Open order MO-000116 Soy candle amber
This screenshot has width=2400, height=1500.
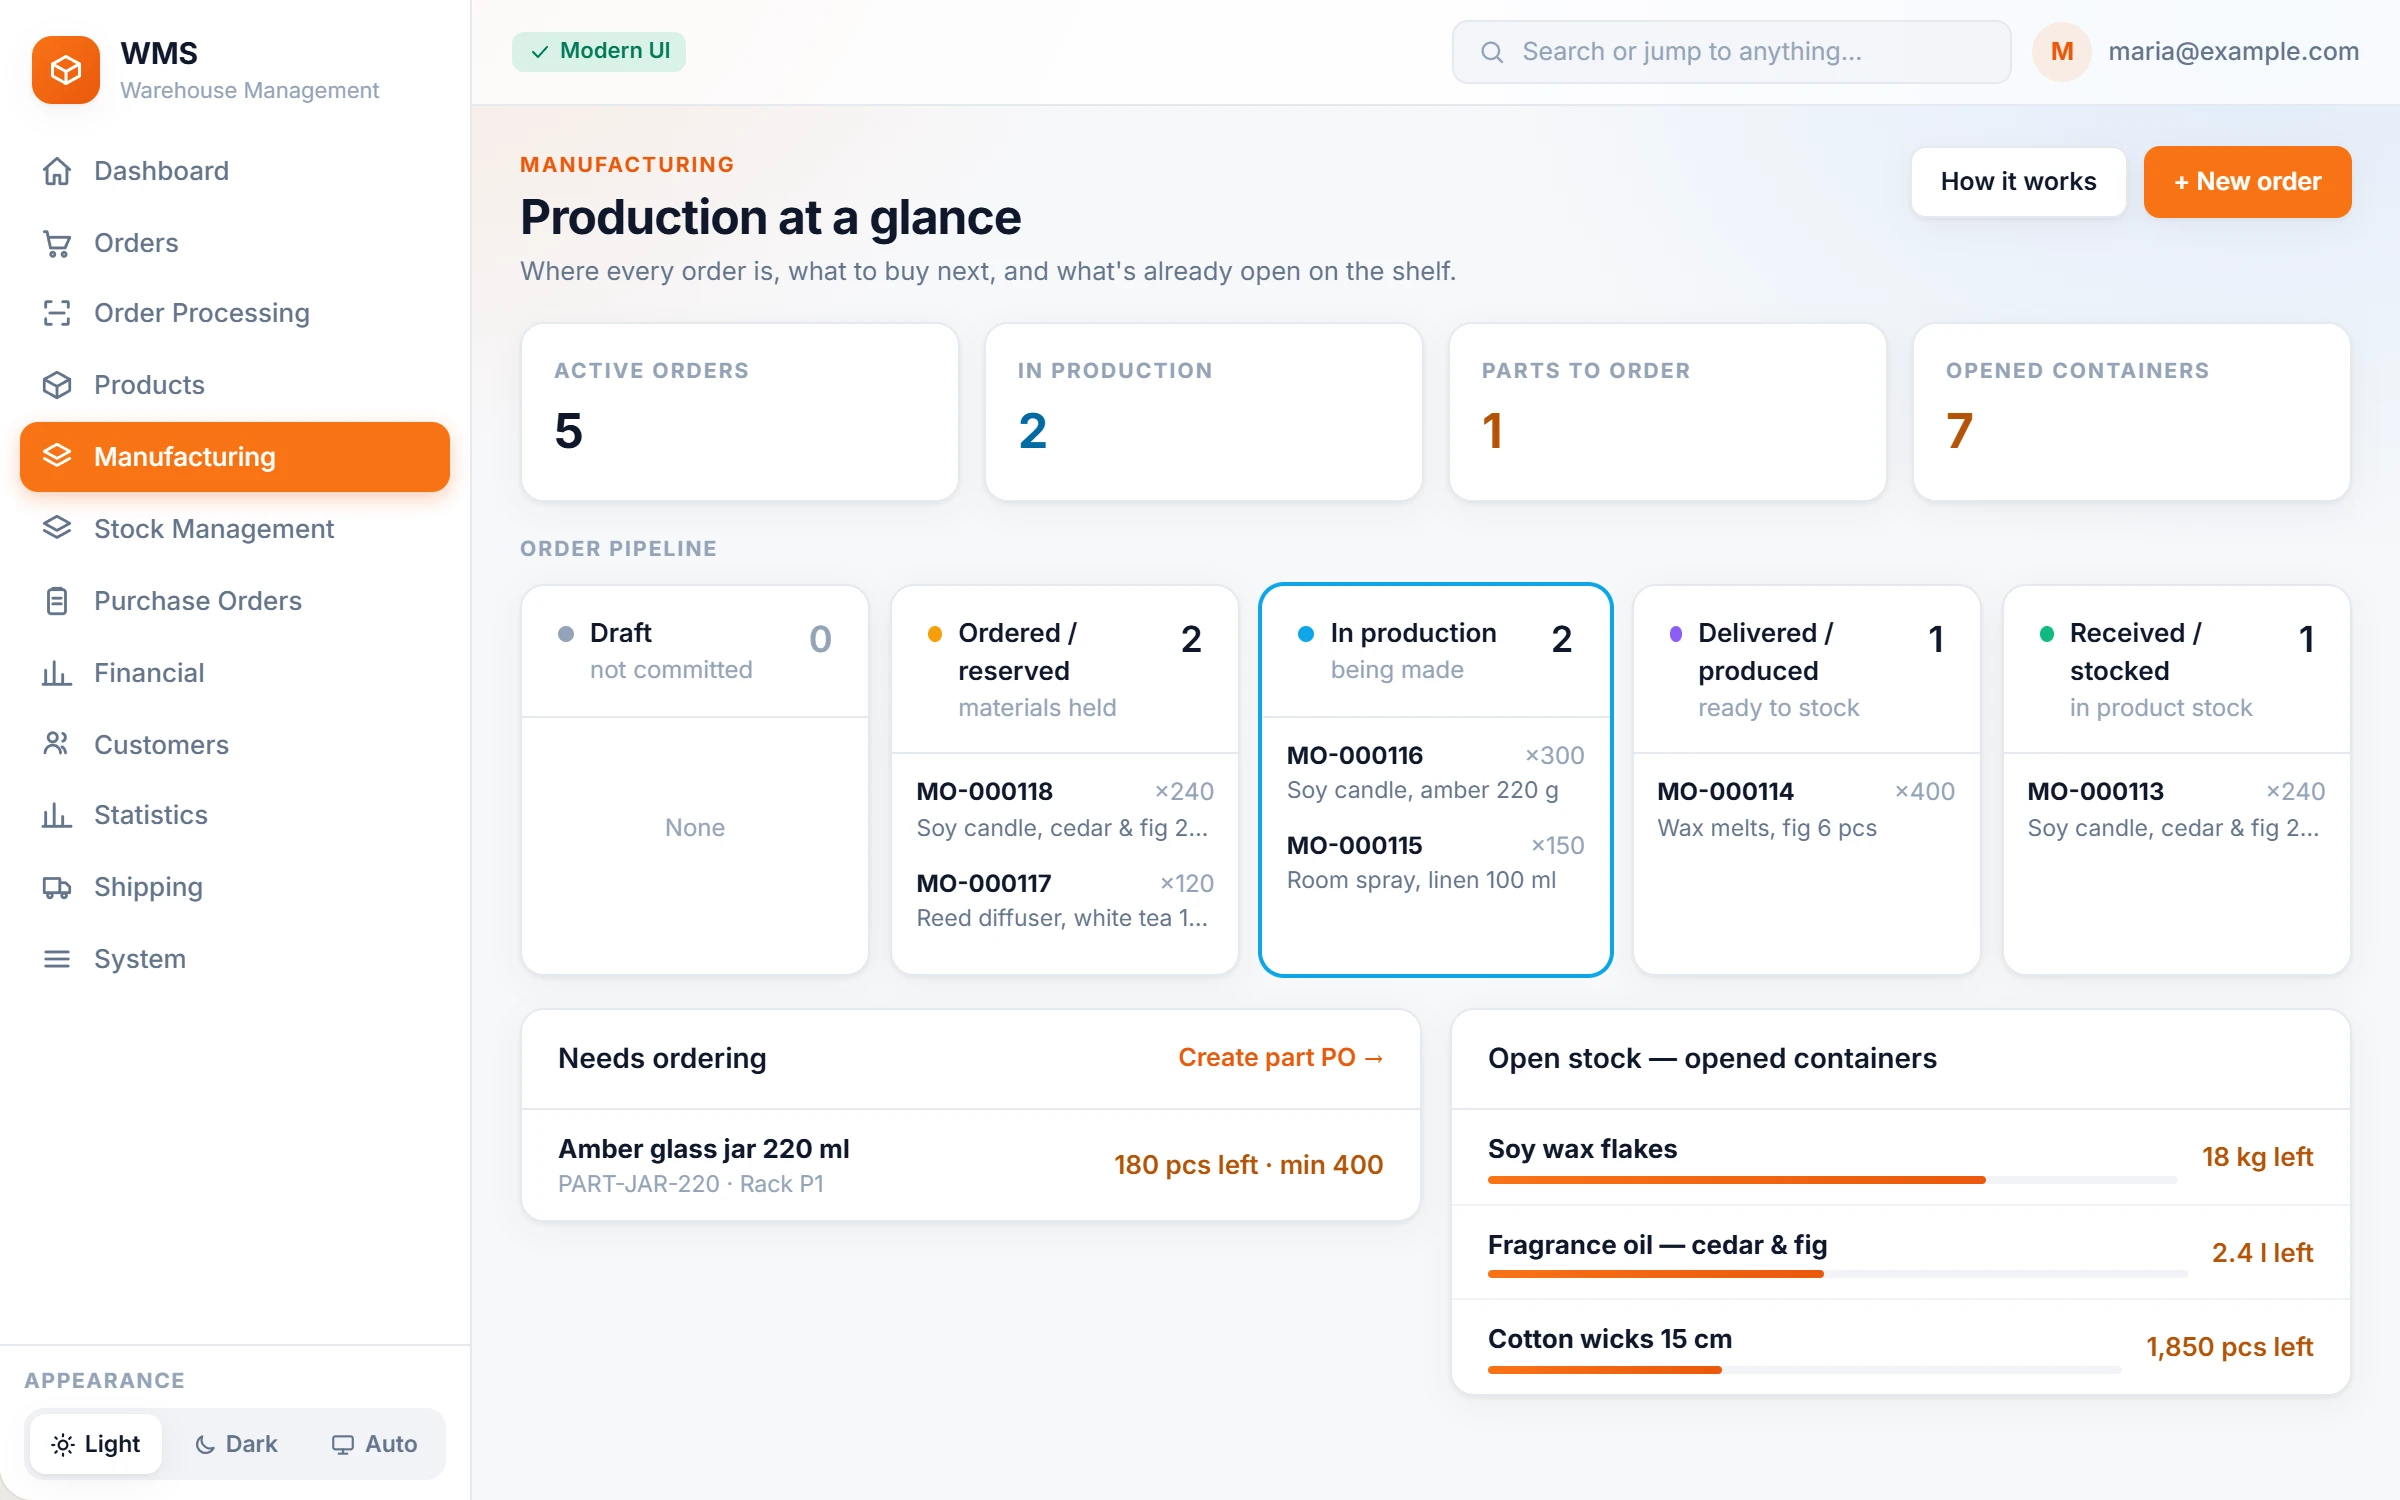1435,772
